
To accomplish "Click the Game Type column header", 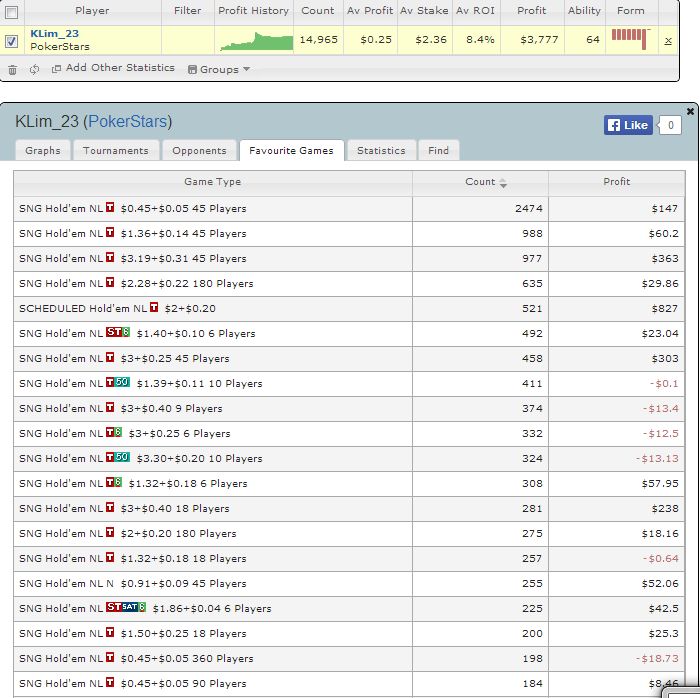I will (x=212, y=182).
